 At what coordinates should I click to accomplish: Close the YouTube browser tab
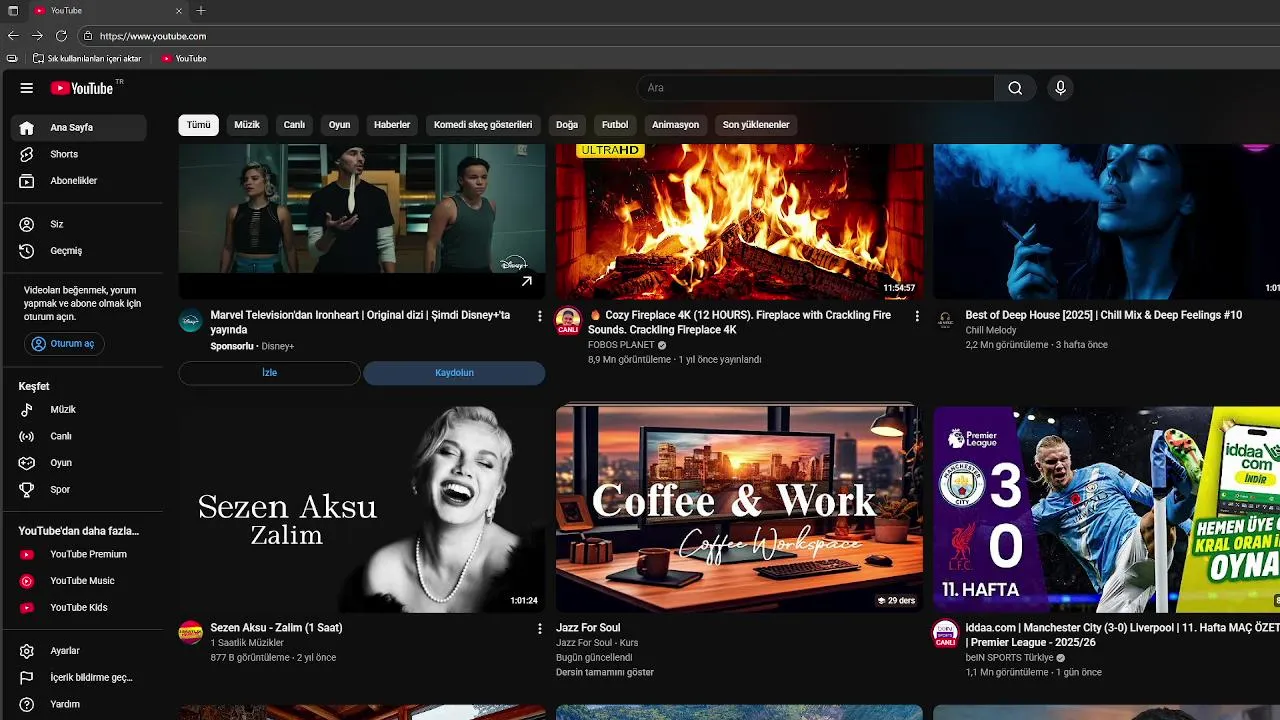(179, 10)
